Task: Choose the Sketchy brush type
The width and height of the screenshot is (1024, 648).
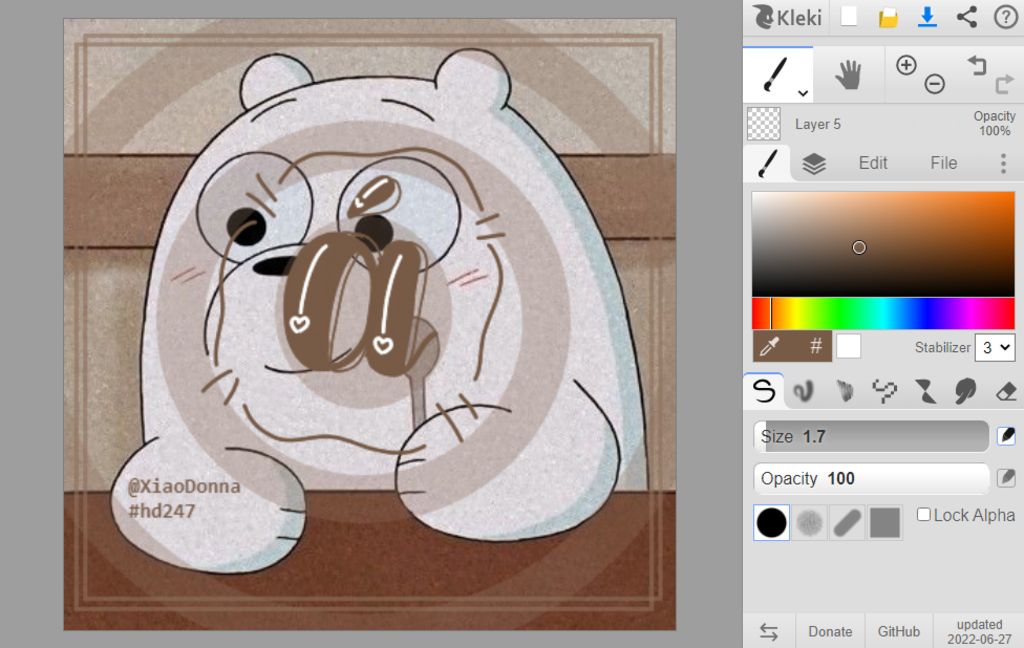Action: click(x=844, y=391)
